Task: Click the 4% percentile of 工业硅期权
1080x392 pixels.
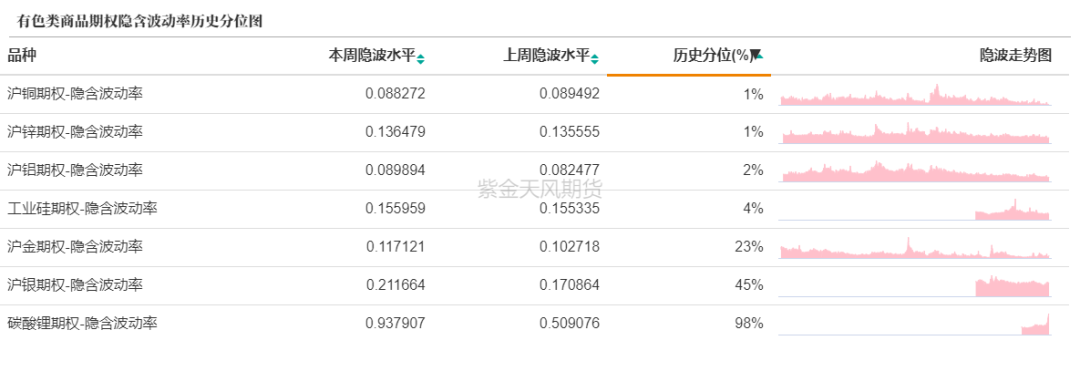Action: click(754, 208)
